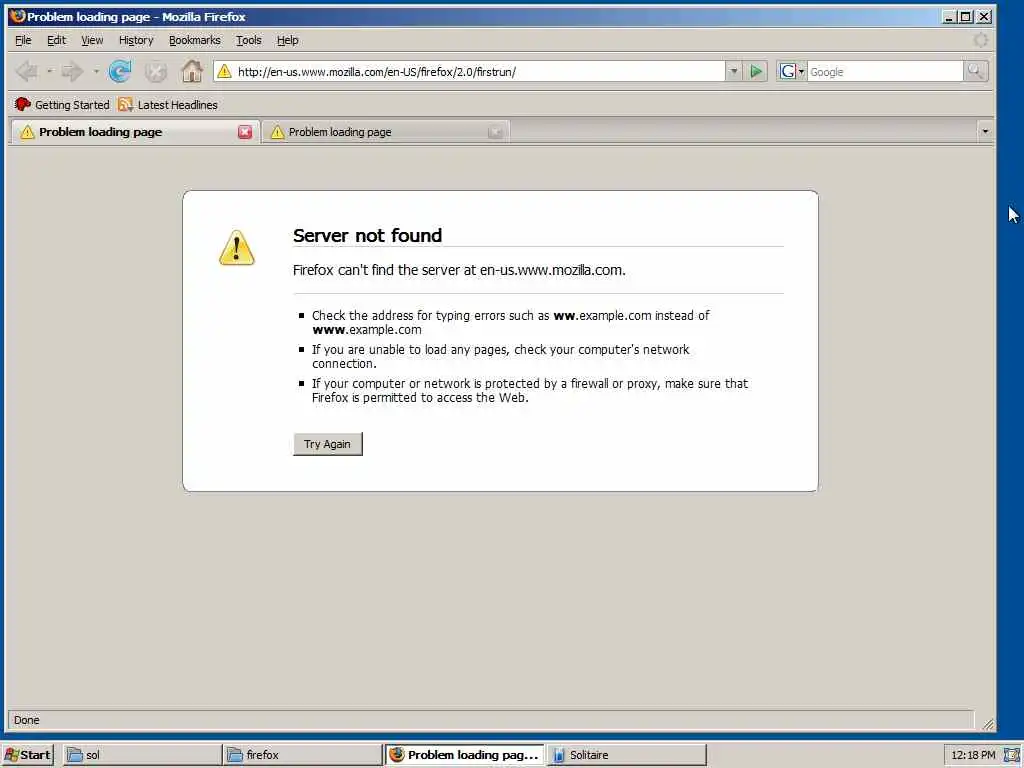Image resolution: width=1024 pixels, height=768 pixels.
Task: Click the large warning triangle on error page
Action: pyautogui.click(x=236, y=248)
